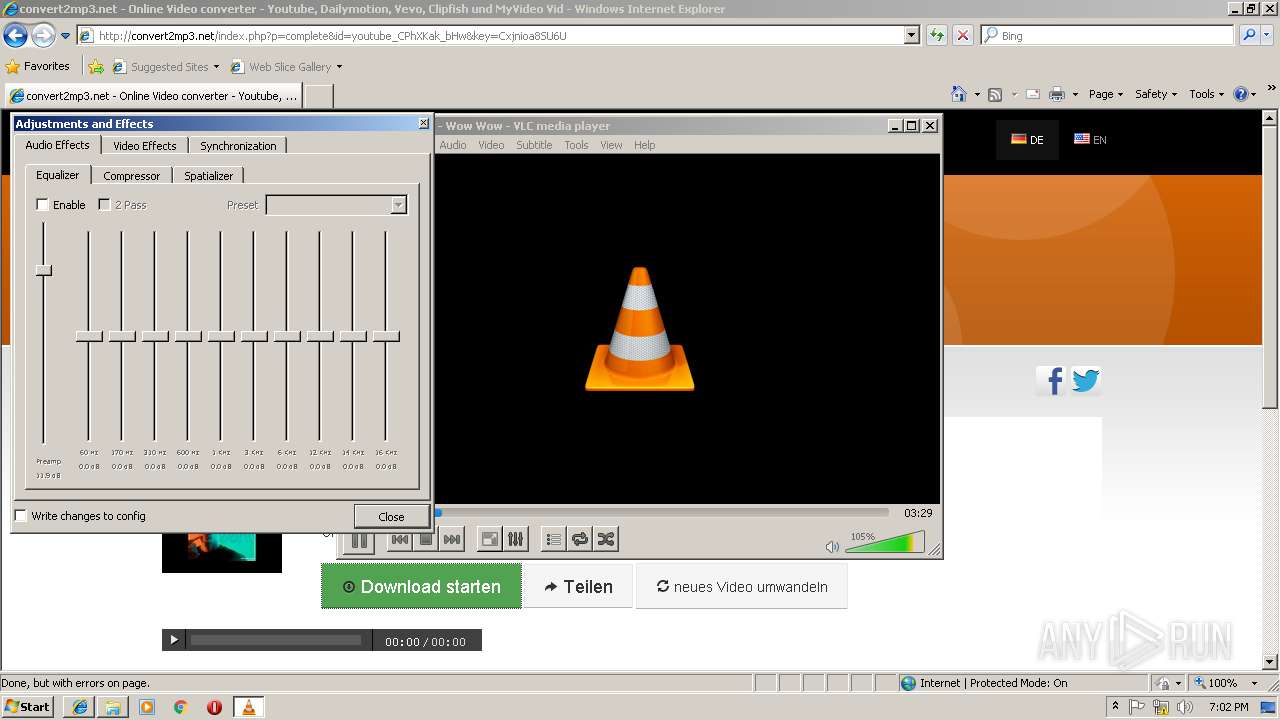Toggle VLC fullscreen mode button
This screenshot has height=720, width=1280.
tap(490, 540)
